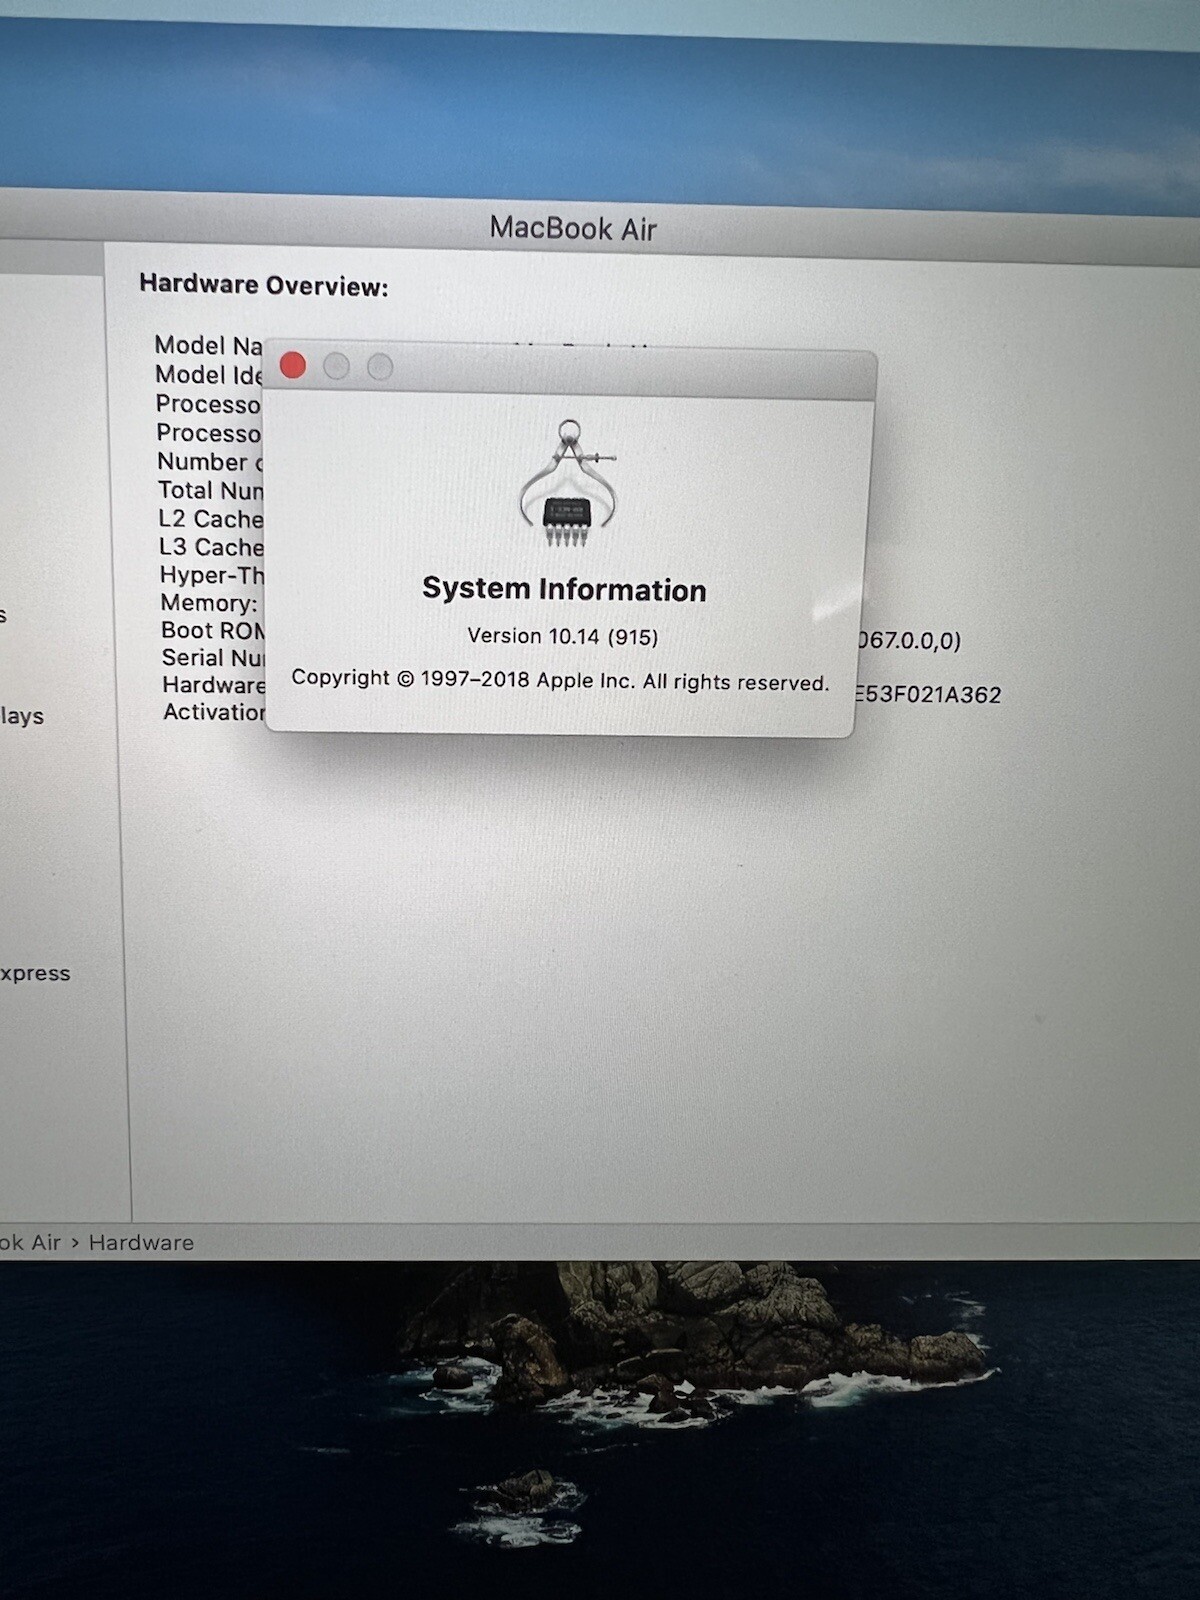Click the System Information calipers chip icon
This screenshot has width=1200, height=1600.
[569, 483]
